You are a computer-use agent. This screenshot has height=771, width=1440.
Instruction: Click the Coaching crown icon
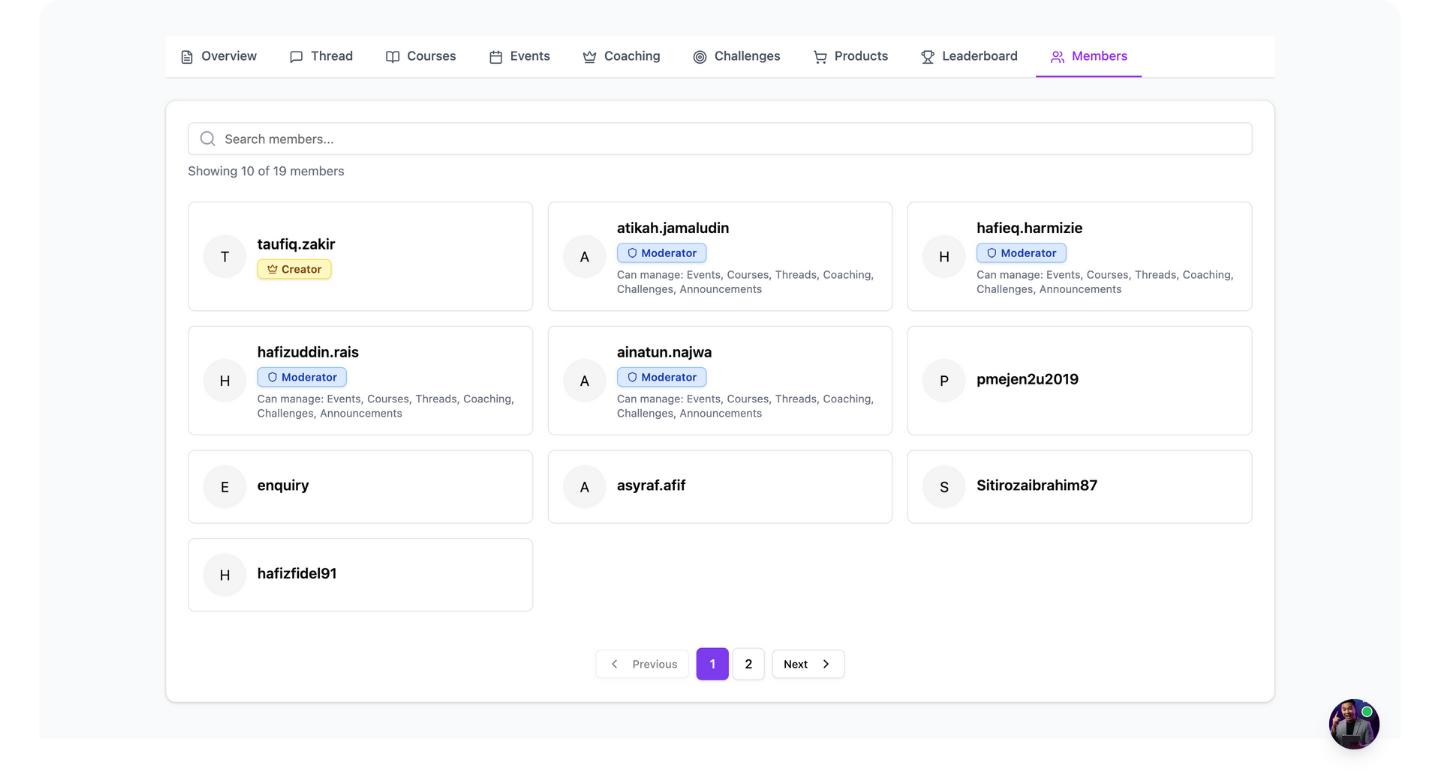[590, 57]
